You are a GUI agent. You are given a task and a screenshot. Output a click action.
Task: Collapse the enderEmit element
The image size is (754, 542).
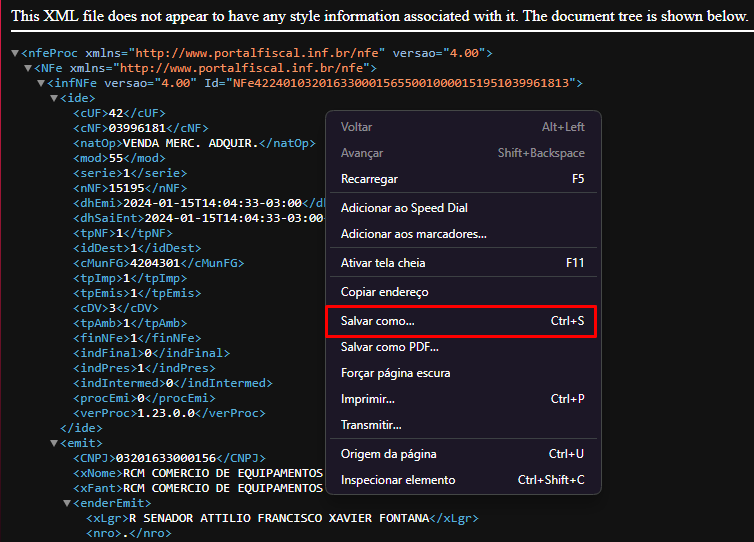click(67, 503)
